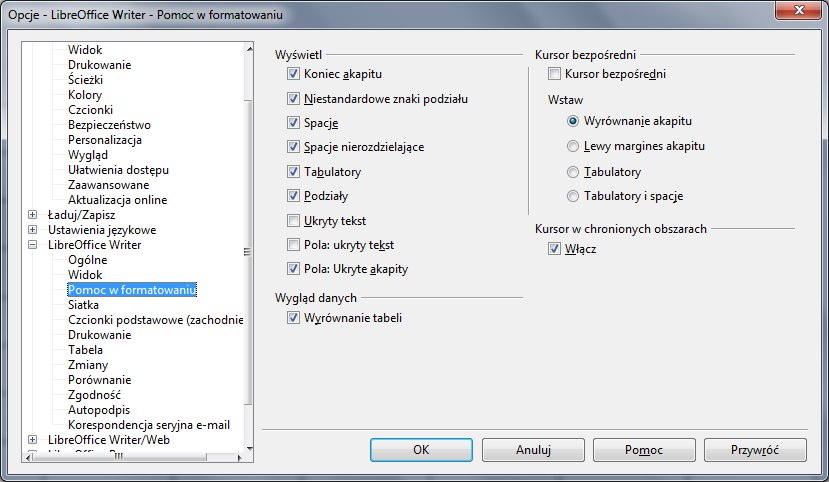Click the Anuluj button
The width and height of the screenshot is (829, 482).
(533, 450)
